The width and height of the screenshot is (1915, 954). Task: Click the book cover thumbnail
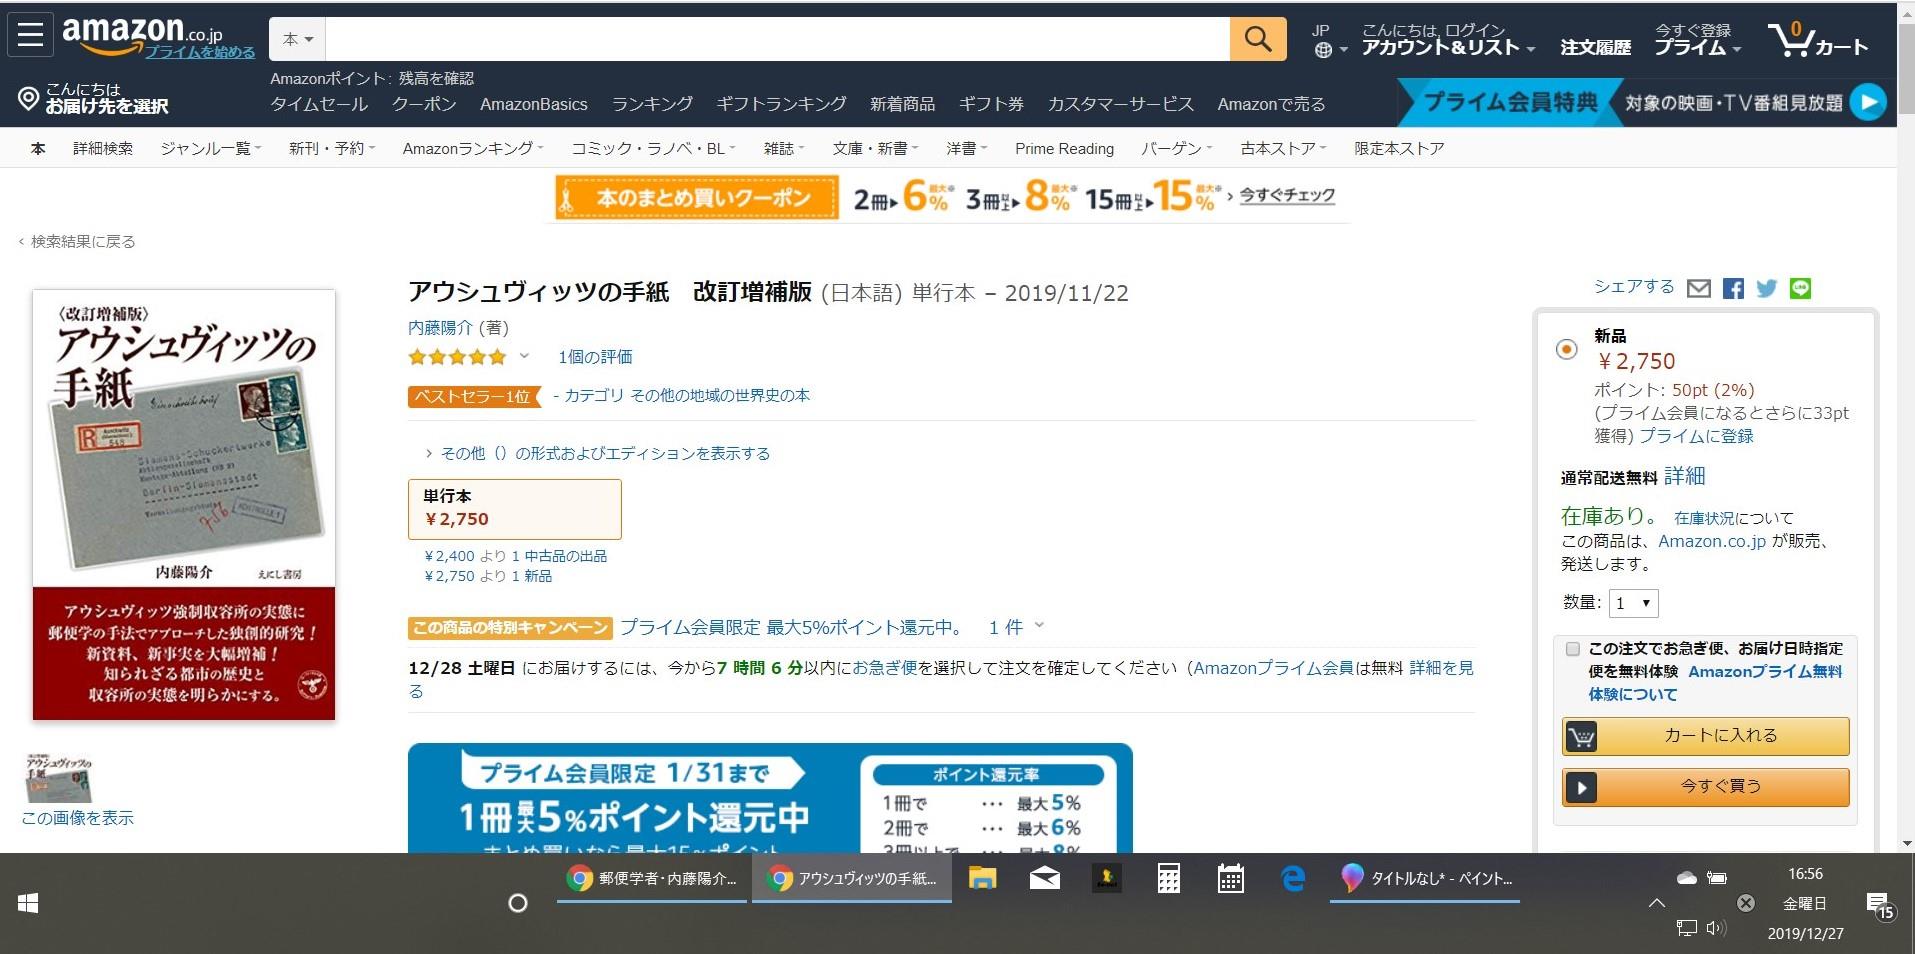click(x=58, y=777)
